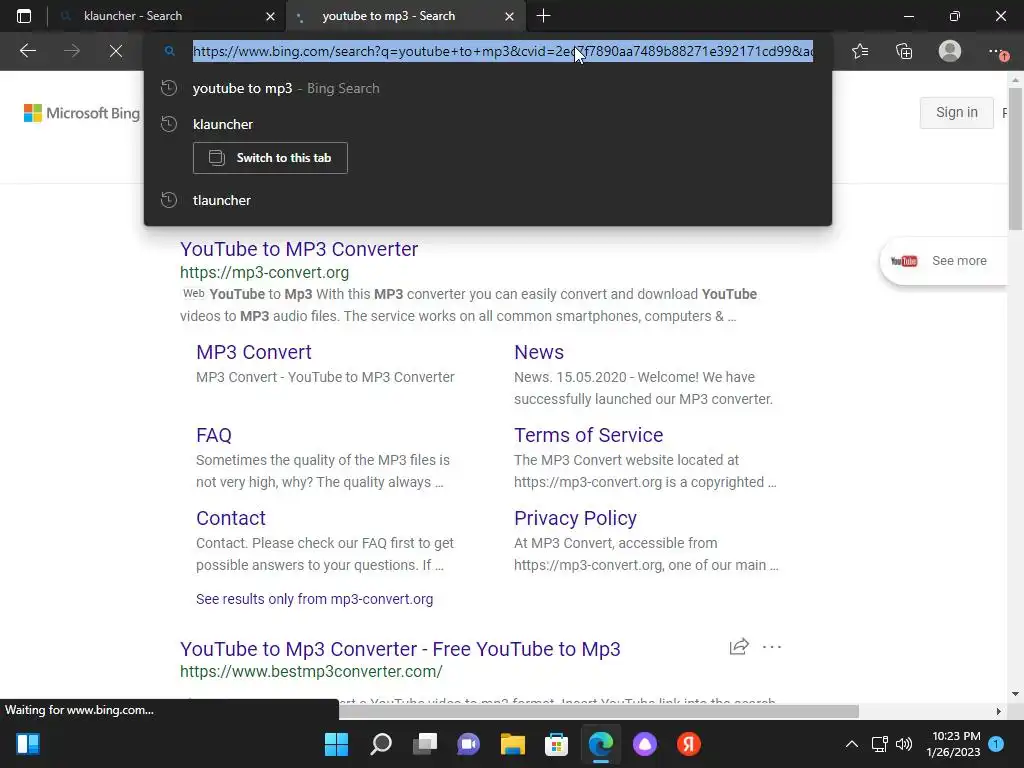This screenshot has width=1024, height=768.
Task: Click the Microsoft Edge taskbar icon
Action: [x=601, y=744]
